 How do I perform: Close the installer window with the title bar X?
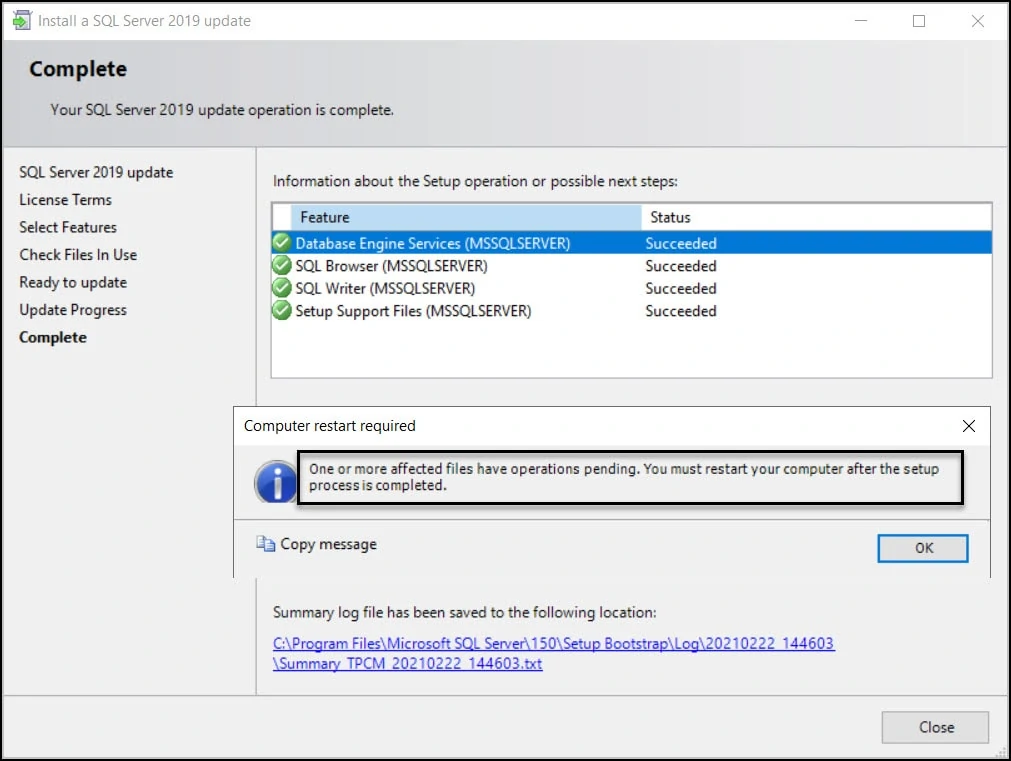(977, 21)
